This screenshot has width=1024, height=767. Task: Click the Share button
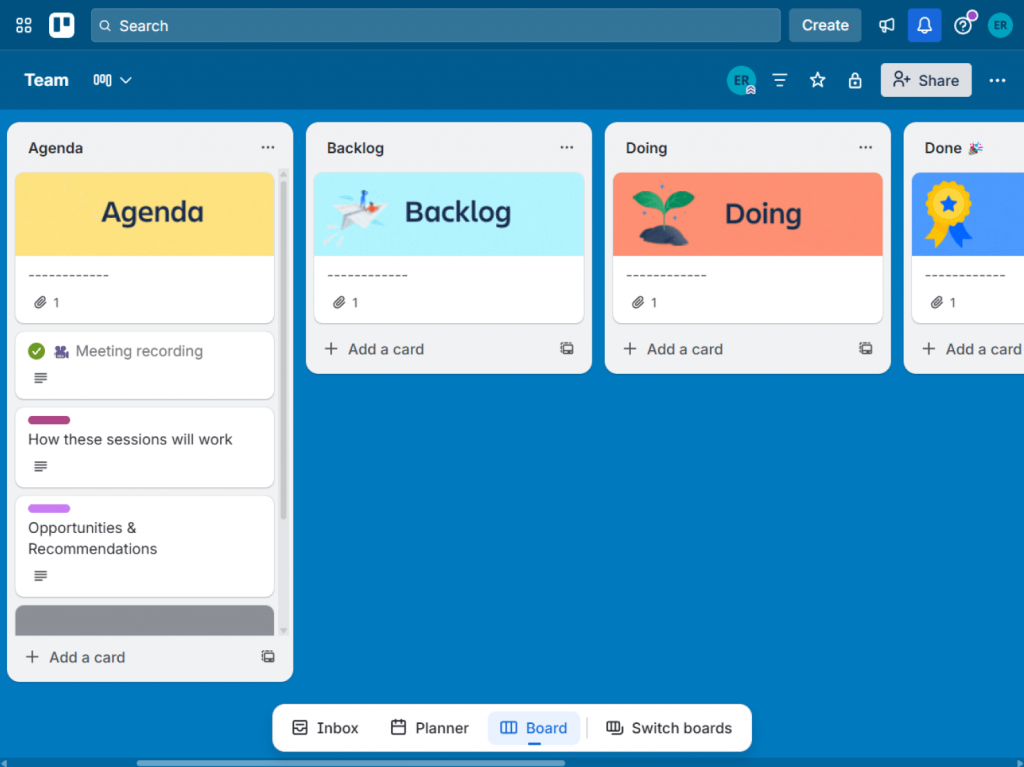(926, 80)
